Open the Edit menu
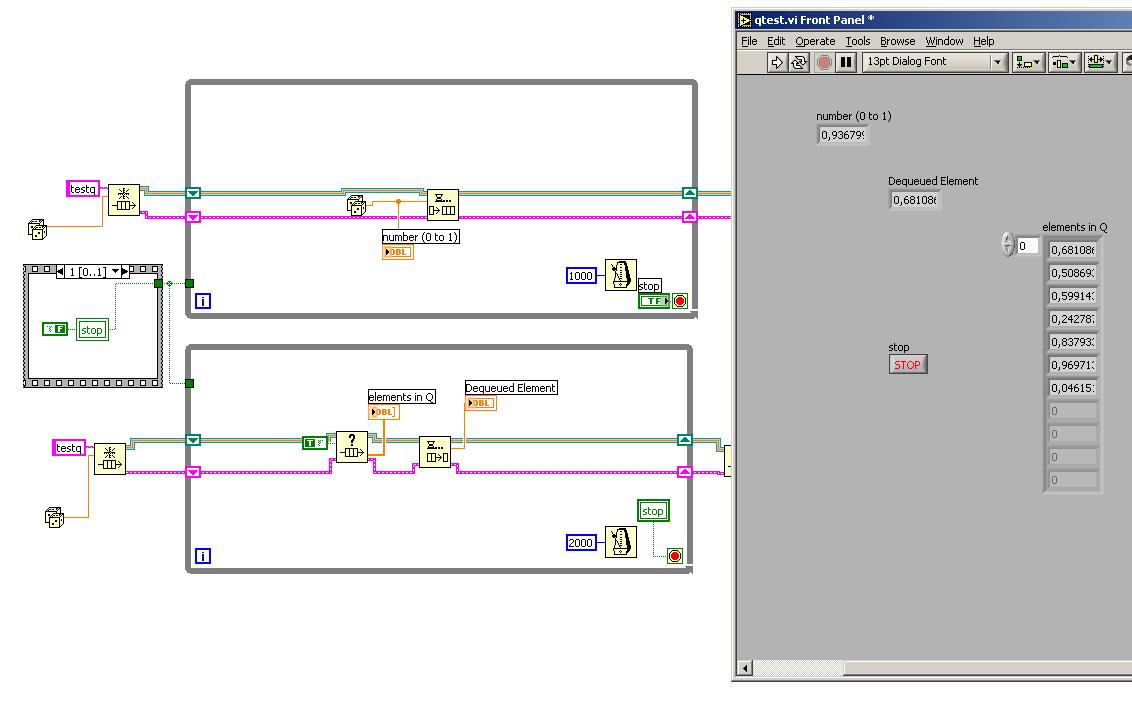The width and height of the screenshot is (1132, 725). (x=775, y=41)
